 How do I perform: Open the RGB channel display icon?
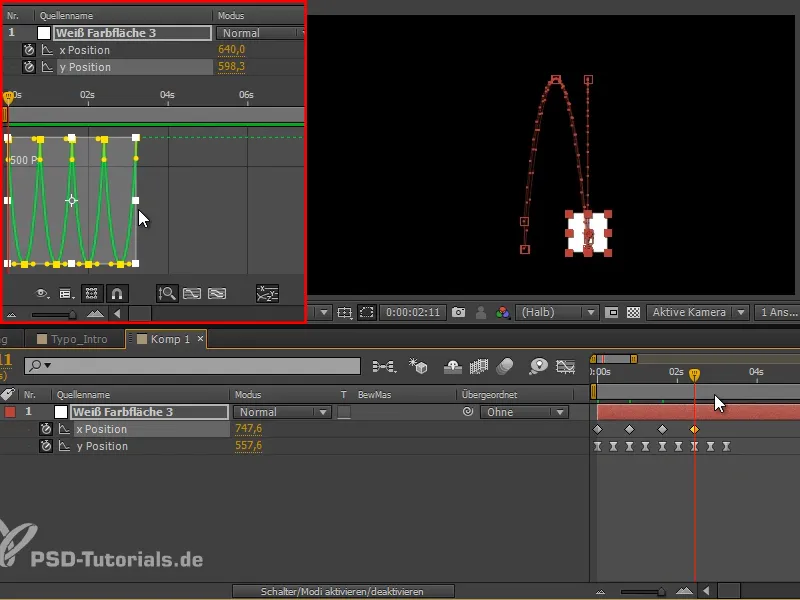click(x=503, y=312)
